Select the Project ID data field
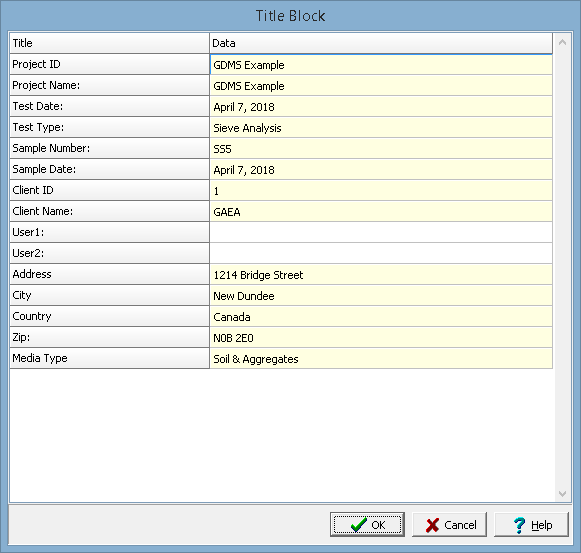 click(381, 64)
